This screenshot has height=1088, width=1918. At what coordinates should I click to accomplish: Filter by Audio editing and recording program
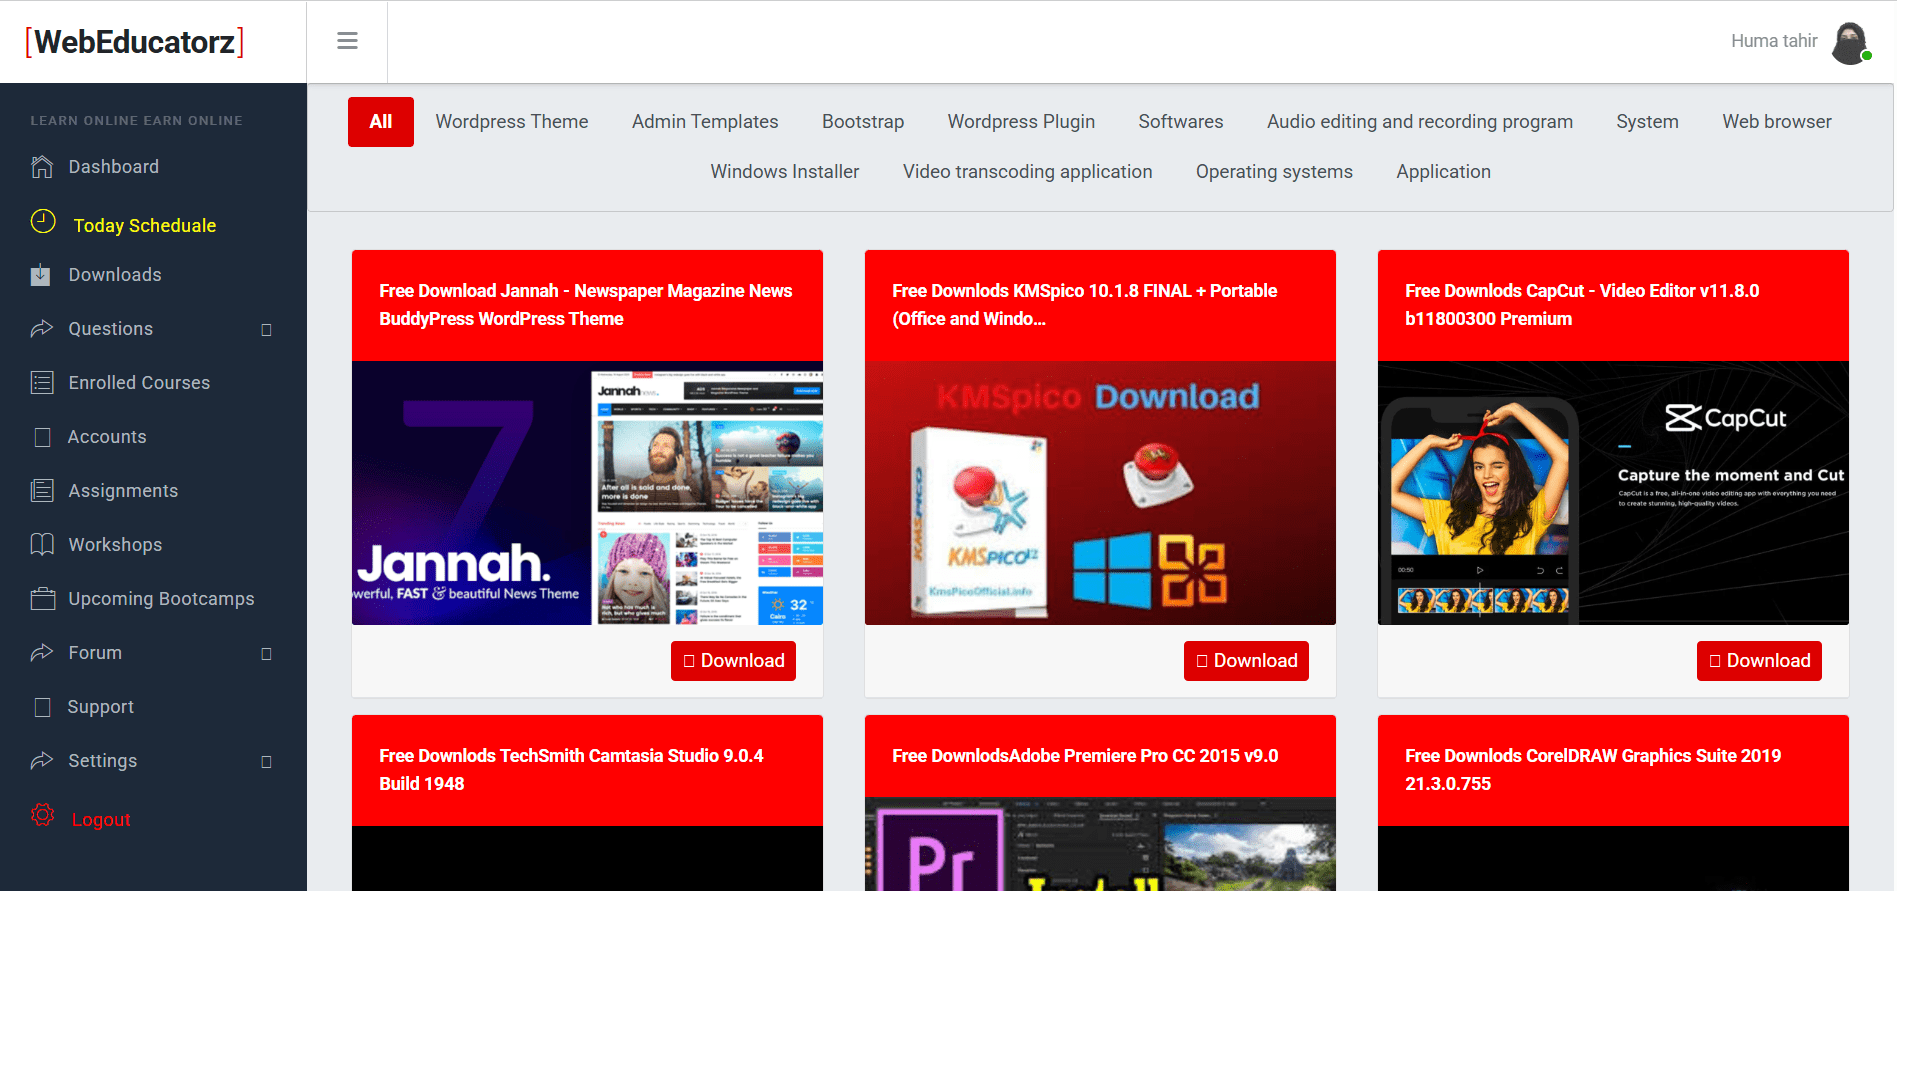[x=1420, y=122]
